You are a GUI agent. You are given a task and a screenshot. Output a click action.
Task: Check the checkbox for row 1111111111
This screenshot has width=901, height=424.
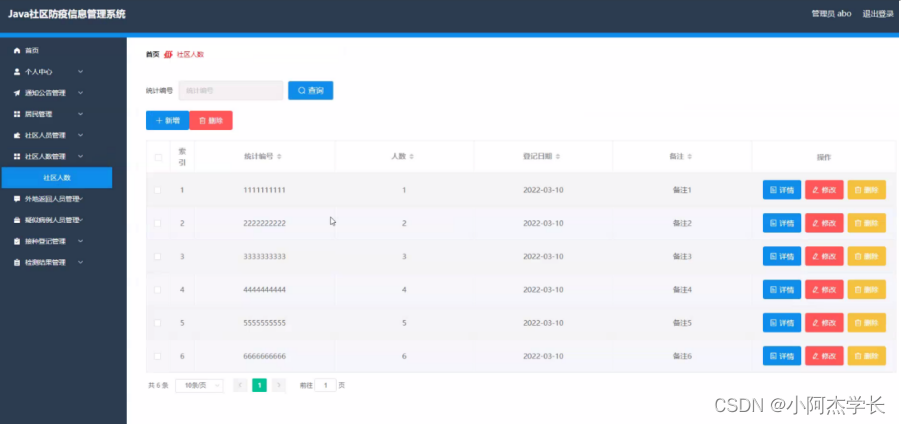(x=158, y=190)
